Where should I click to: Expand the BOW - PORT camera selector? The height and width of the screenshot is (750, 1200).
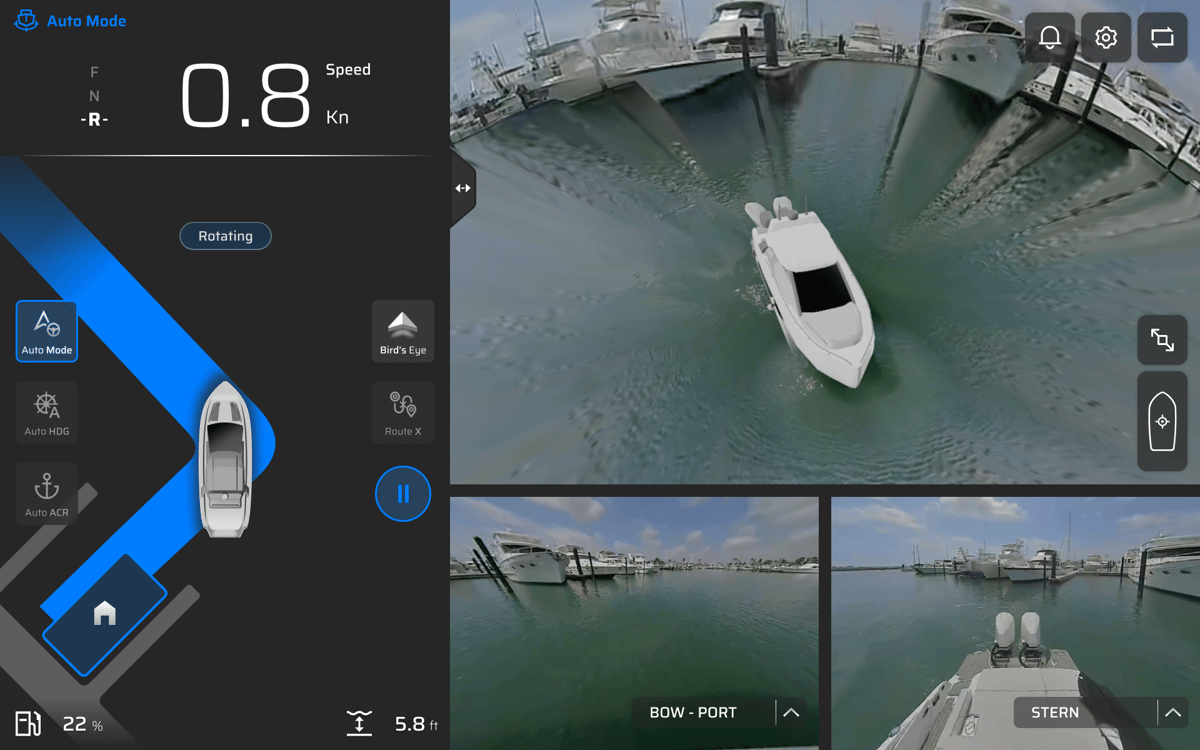791,713
